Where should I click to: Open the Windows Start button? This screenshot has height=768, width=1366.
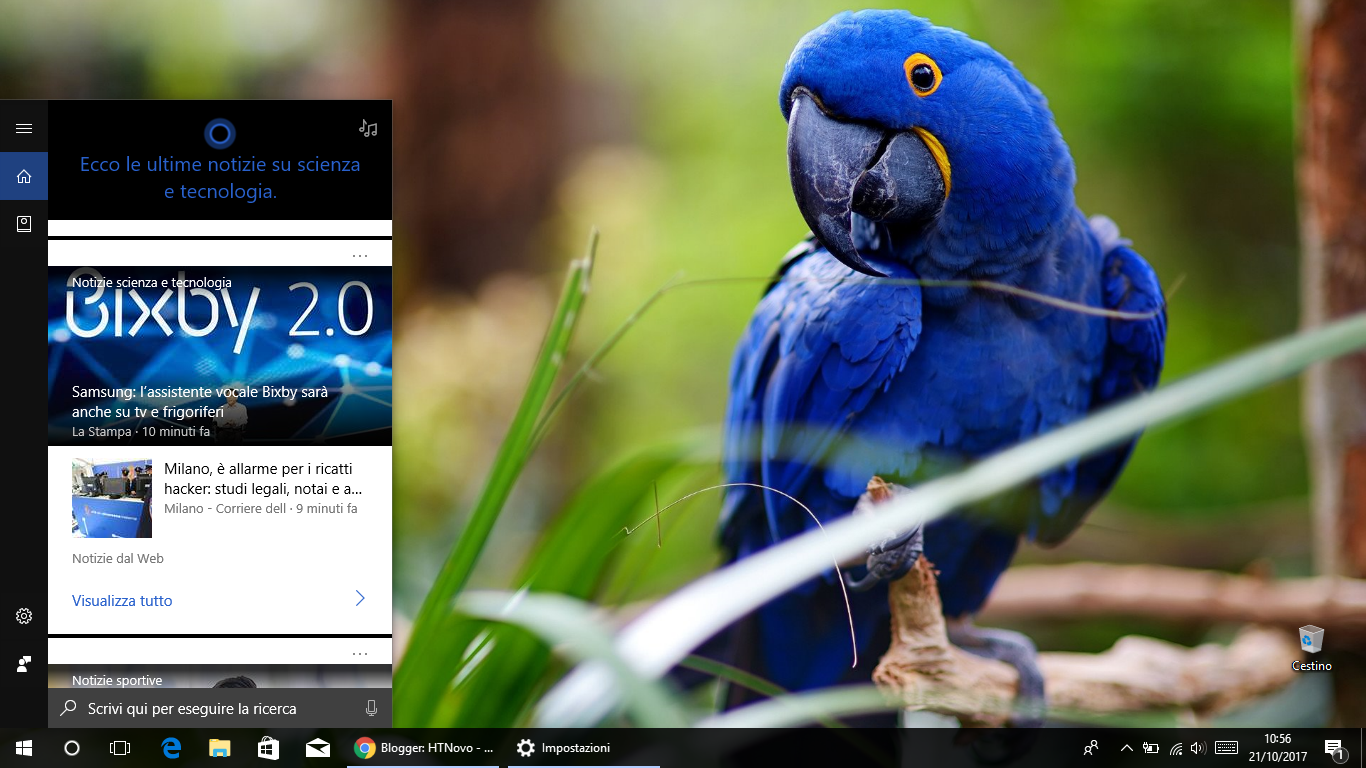click(24, 748)
